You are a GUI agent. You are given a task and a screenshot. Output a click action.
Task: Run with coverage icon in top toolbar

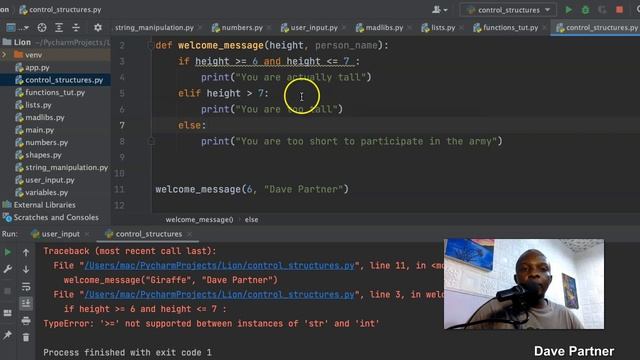click(x=602, y=10)
